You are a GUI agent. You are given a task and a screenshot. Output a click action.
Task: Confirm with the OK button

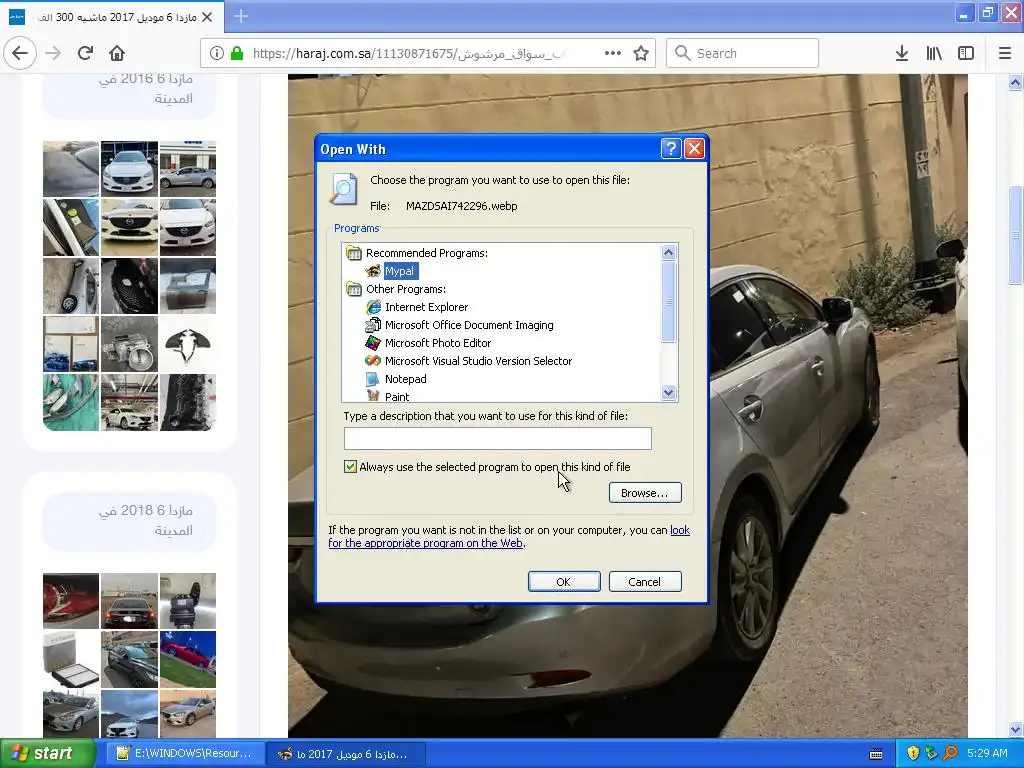pyautogui.click(x=564, y=582)
